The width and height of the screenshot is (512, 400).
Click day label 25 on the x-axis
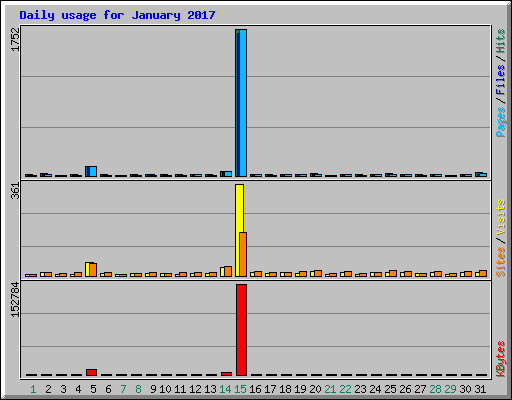click(390, 389)
